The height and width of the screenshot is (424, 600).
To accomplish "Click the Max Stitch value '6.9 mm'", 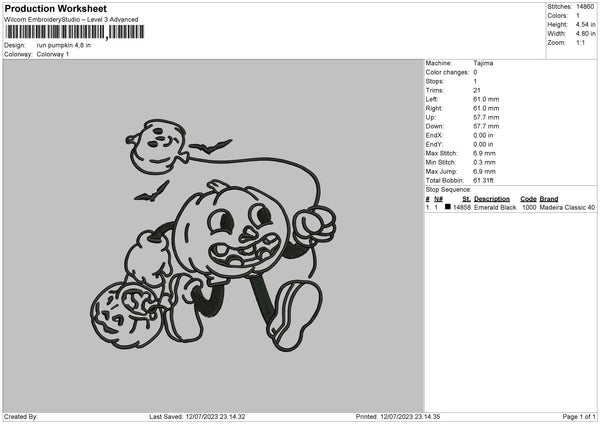I will point(484,153).
